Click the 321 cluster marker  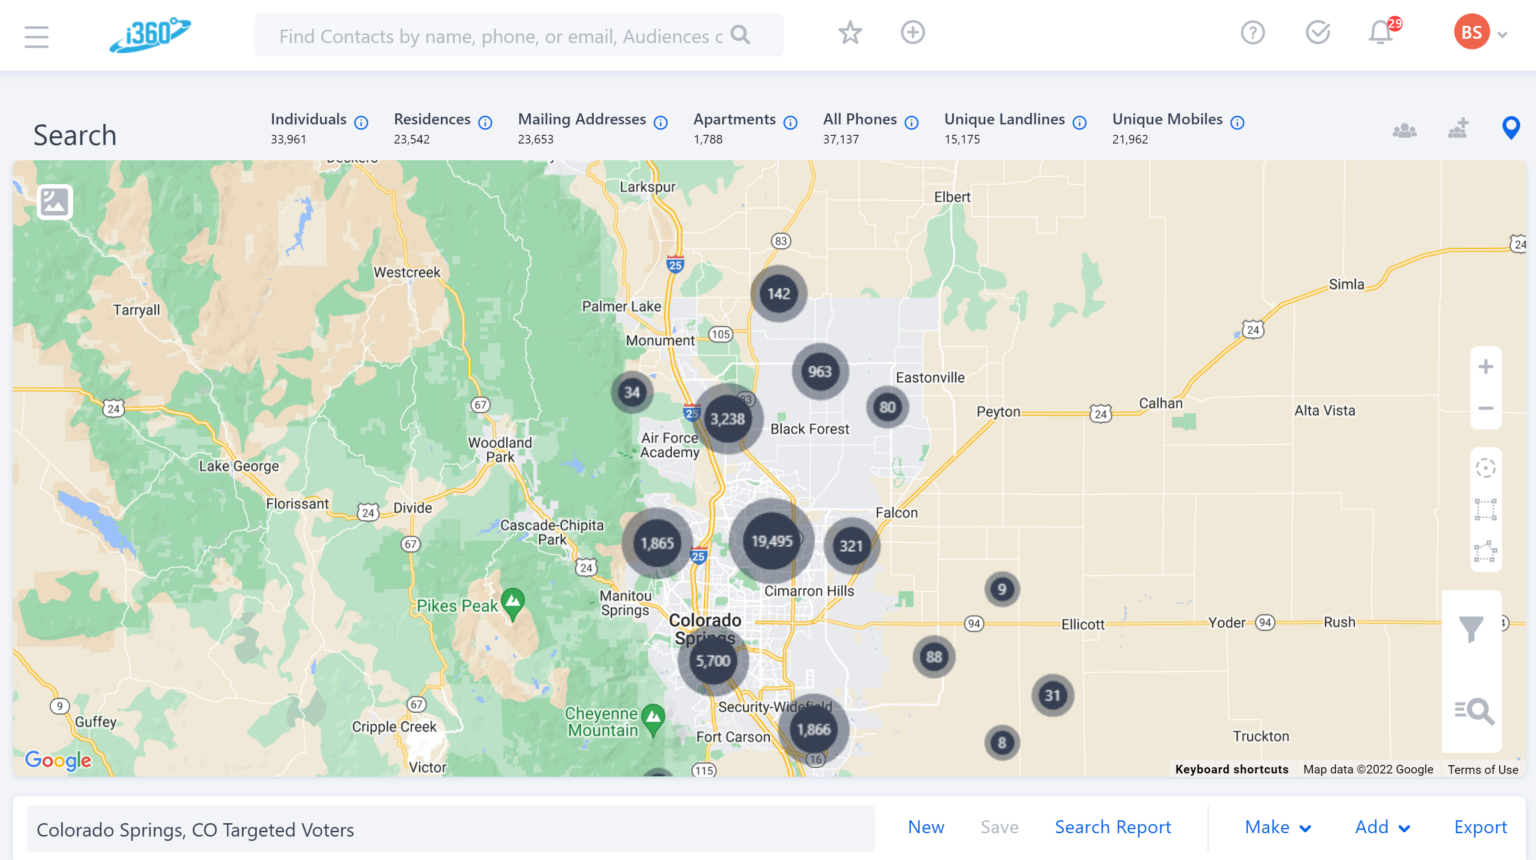click(851, 546)
